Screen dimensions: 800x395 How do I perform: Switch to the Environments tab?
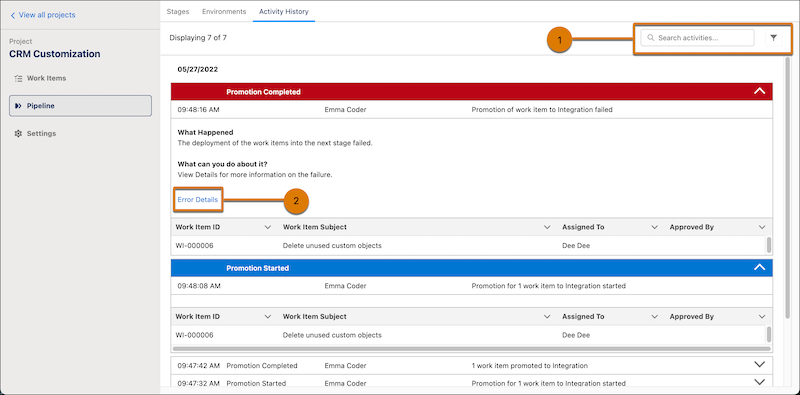point(224,11)
